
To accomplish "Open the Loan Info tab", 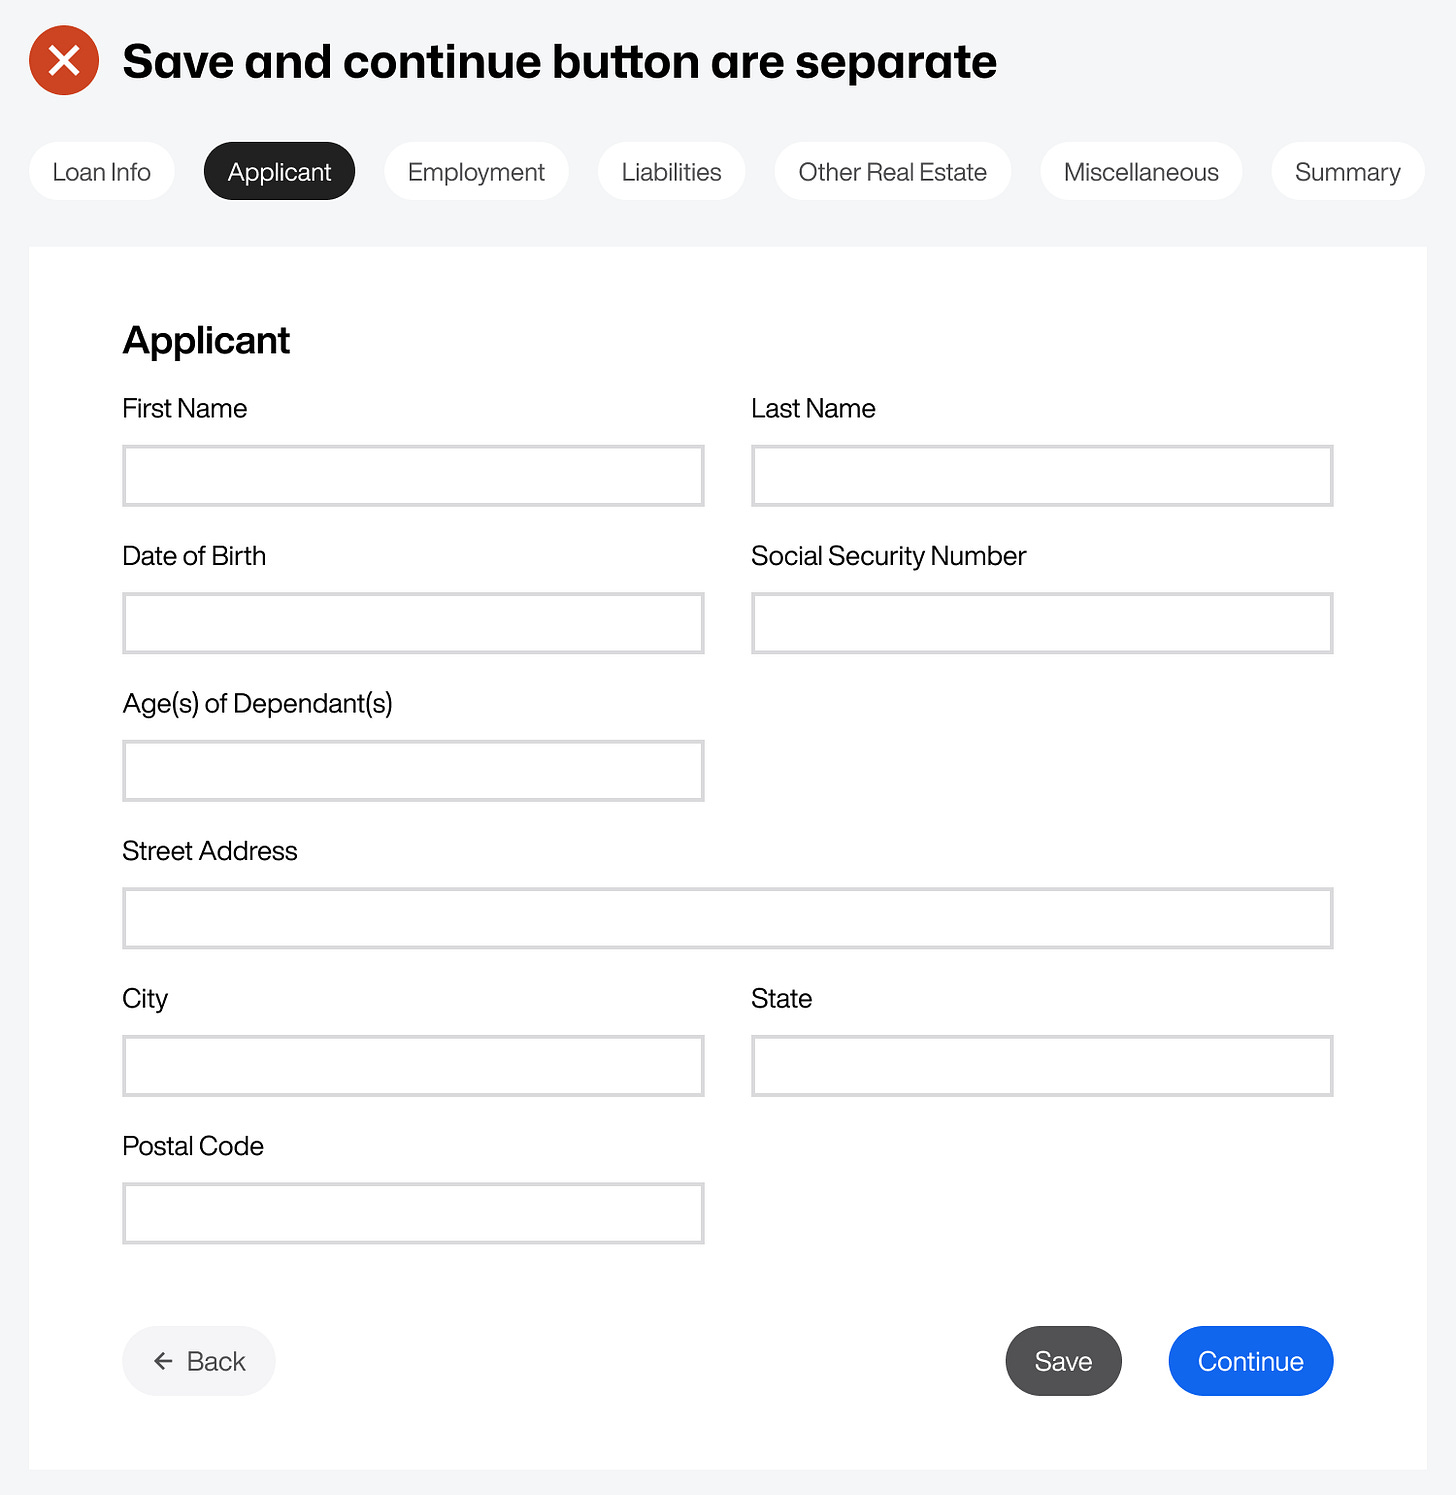I will [102, 172].
